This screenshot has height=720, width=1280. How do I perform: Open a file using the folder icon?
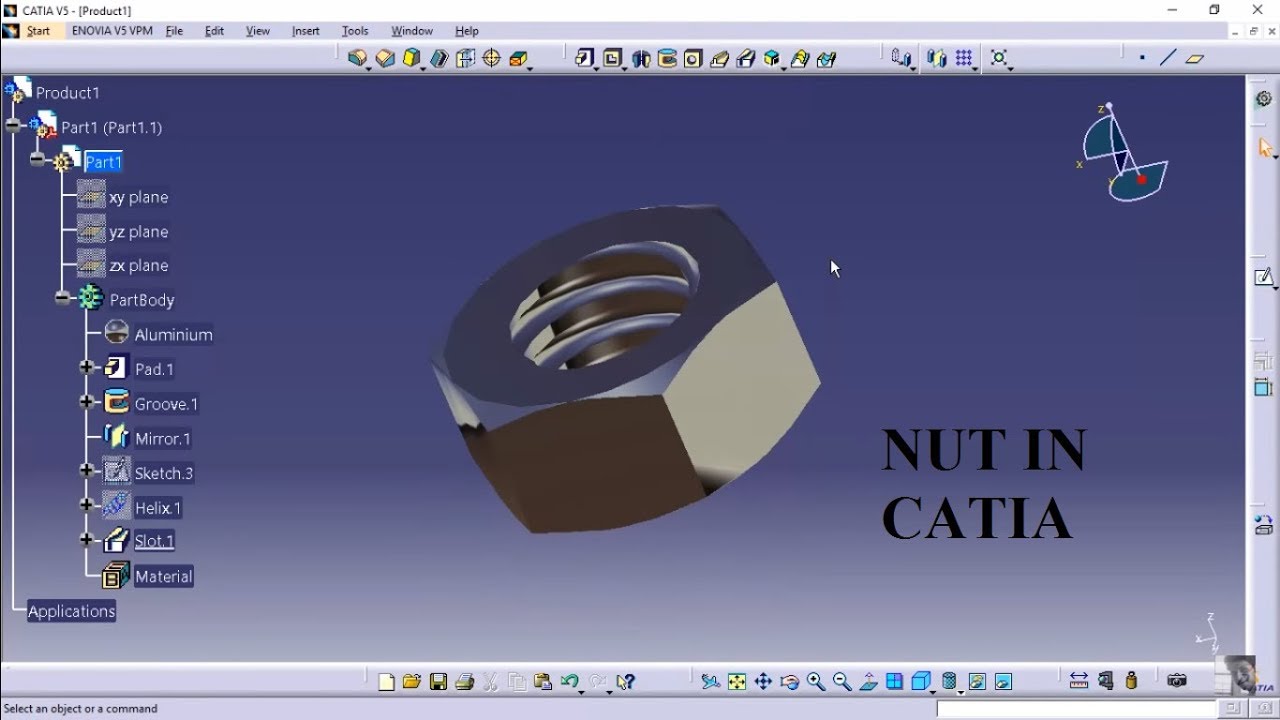(412, 682)
